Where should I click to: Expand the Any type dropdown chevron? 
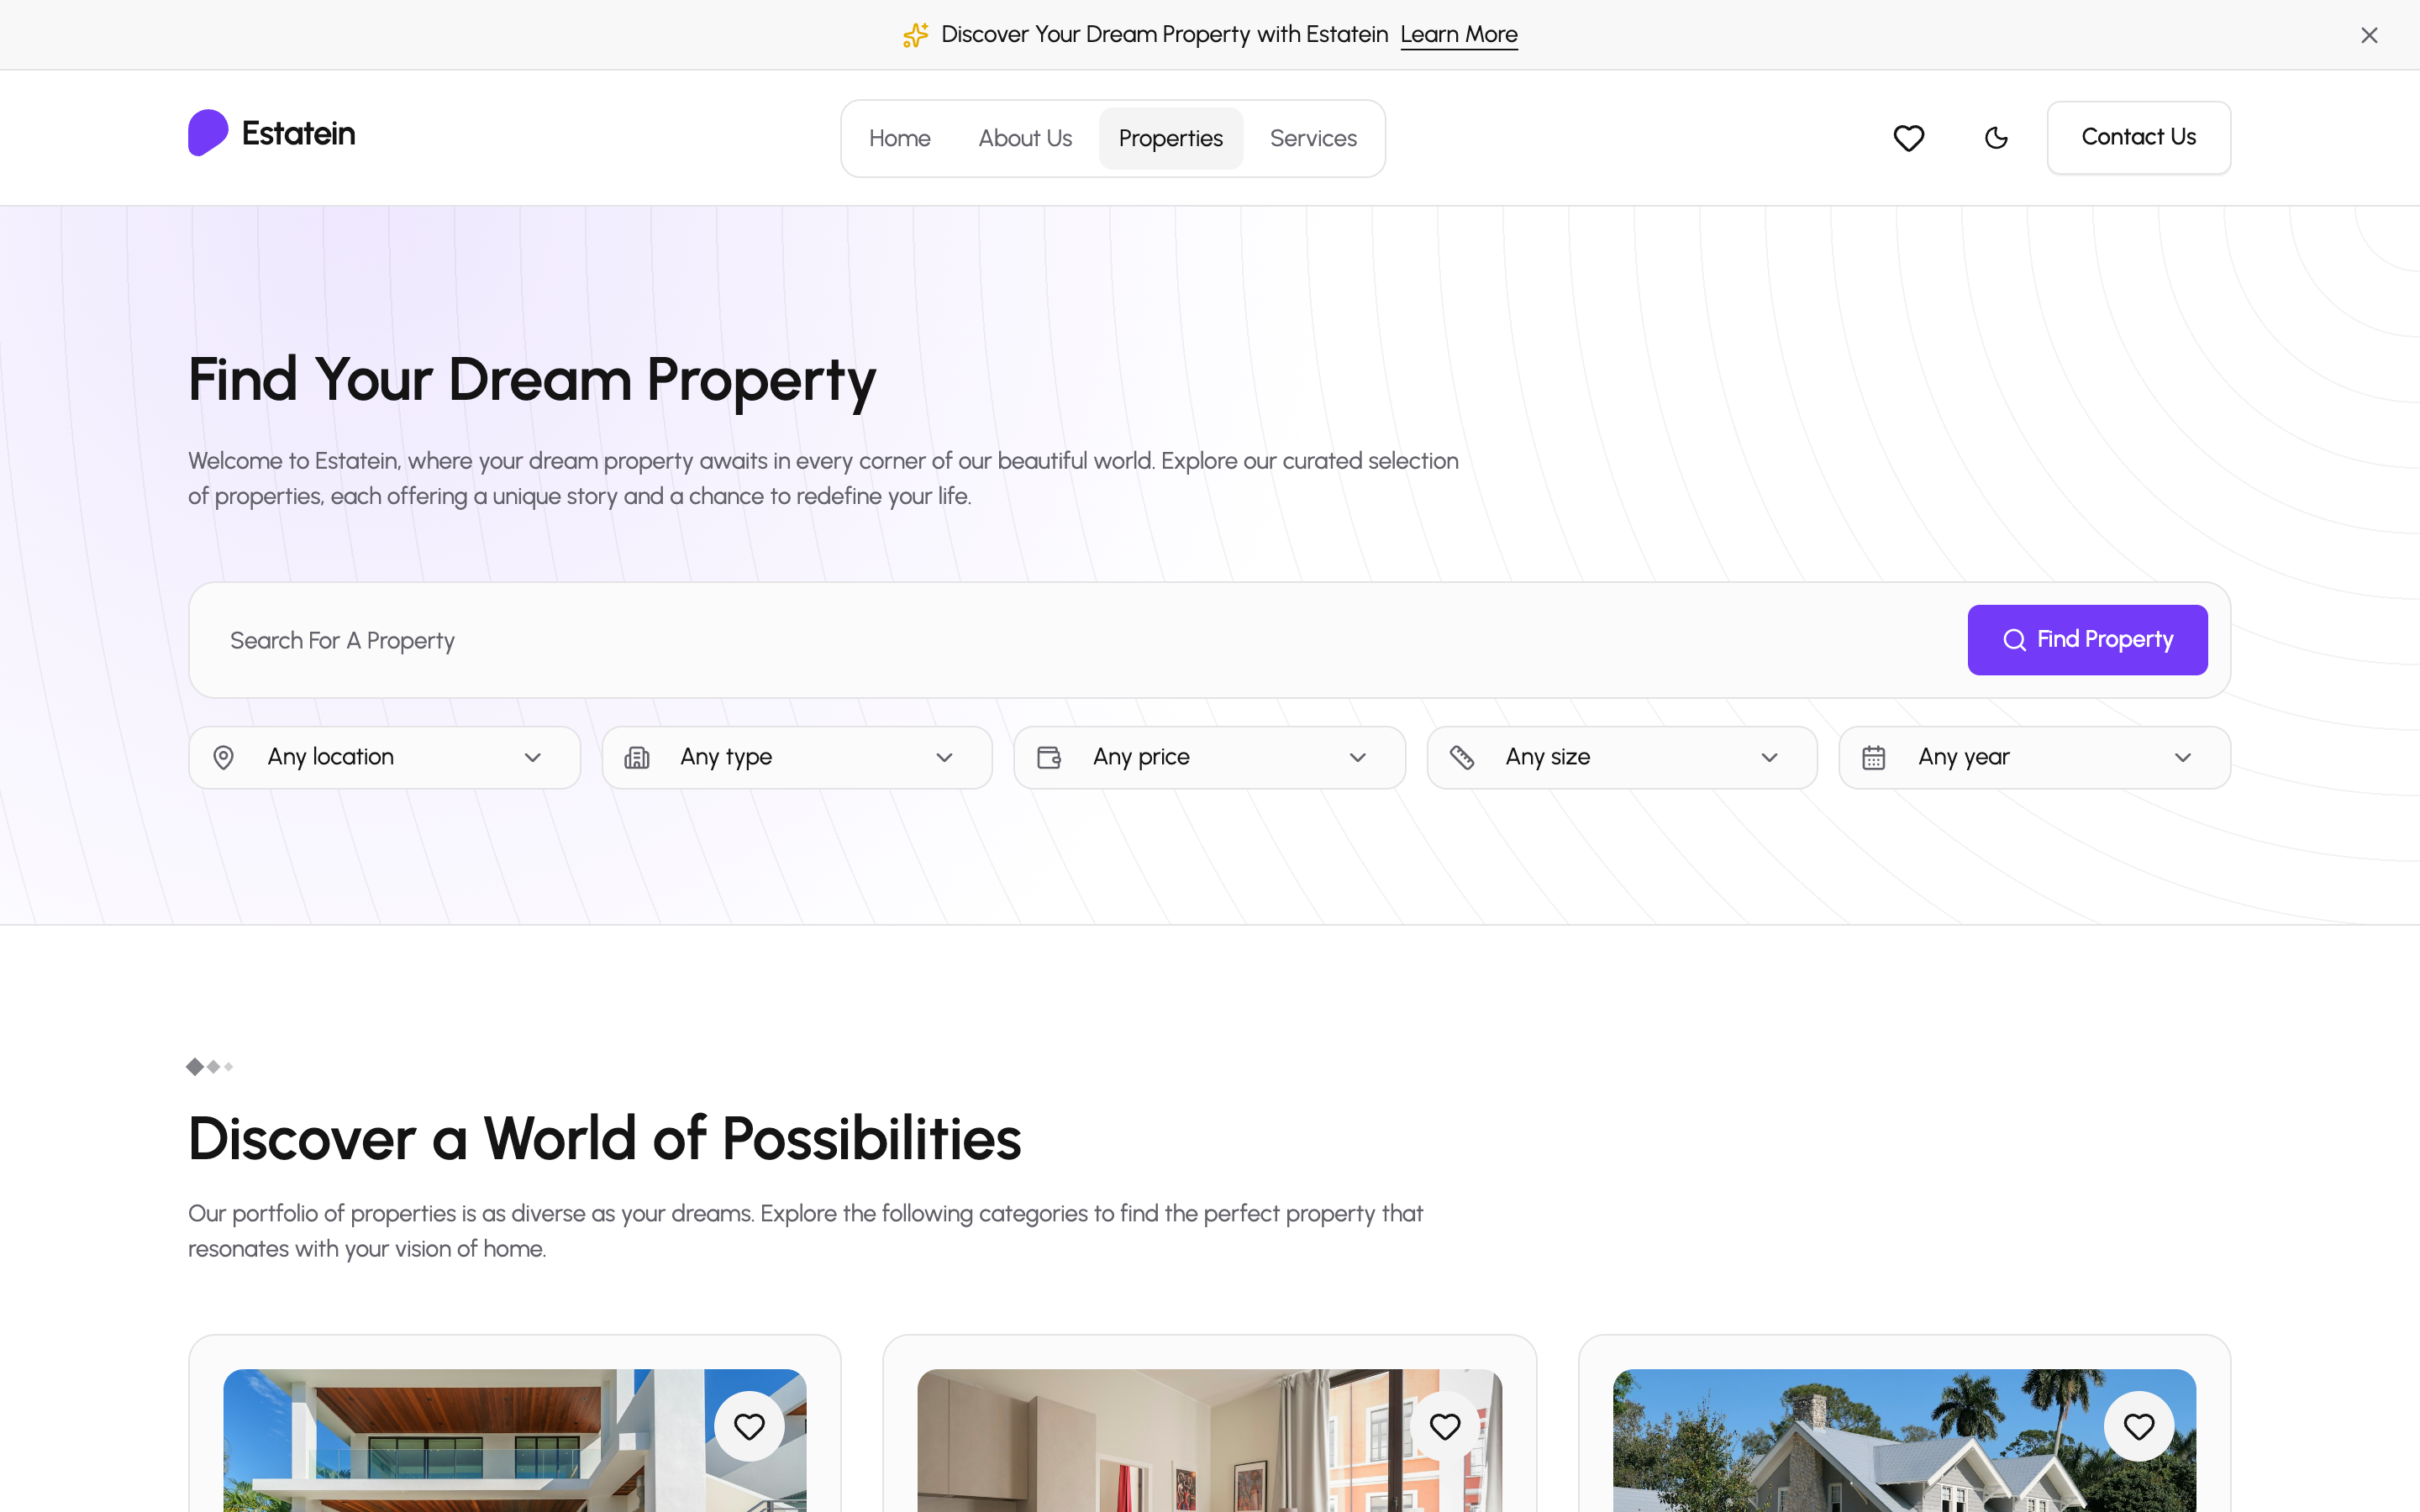tap(944, 758)
